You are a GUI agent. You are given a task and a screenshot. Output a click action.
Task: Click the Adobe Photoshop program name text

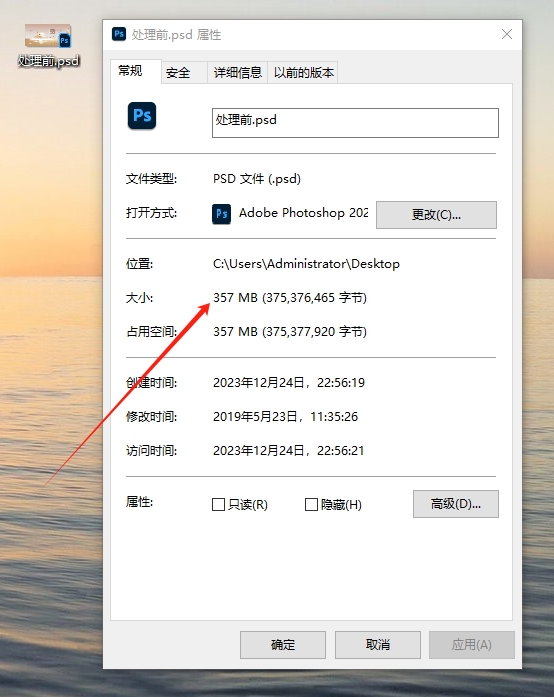coord(304,213)
